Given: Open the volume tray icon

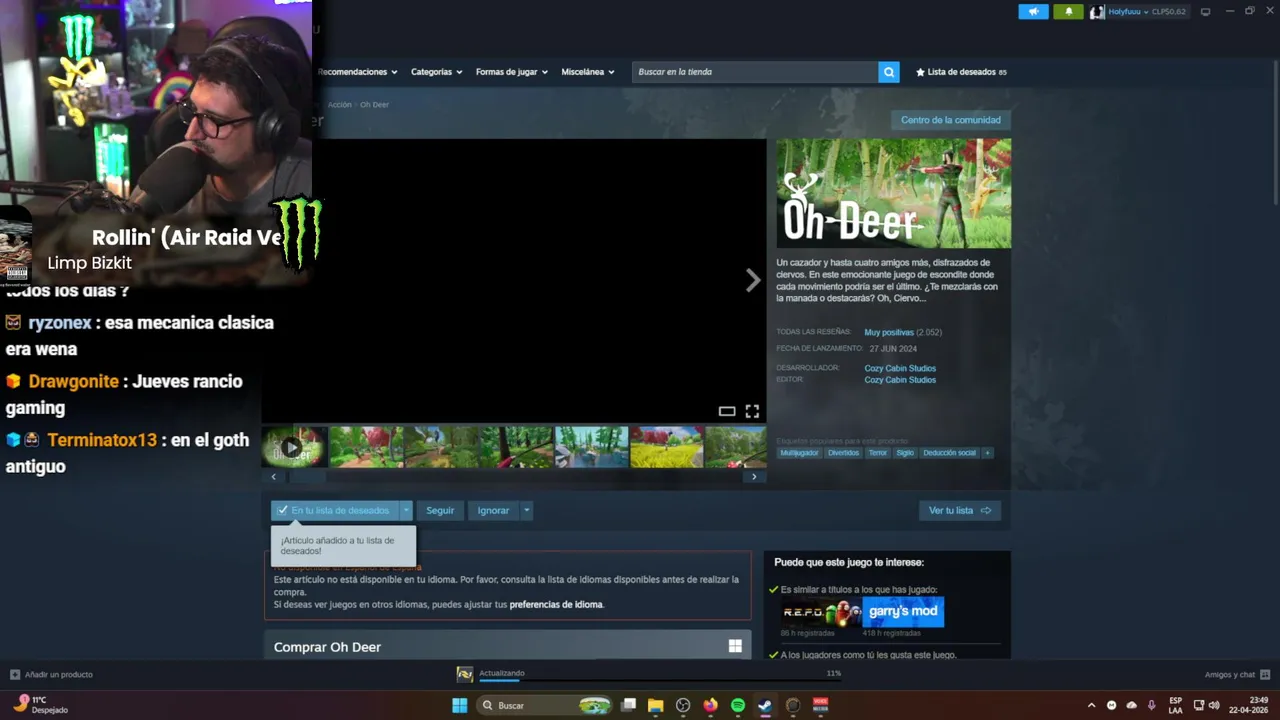Looking at the screenshot, I should coord(1214,705).
